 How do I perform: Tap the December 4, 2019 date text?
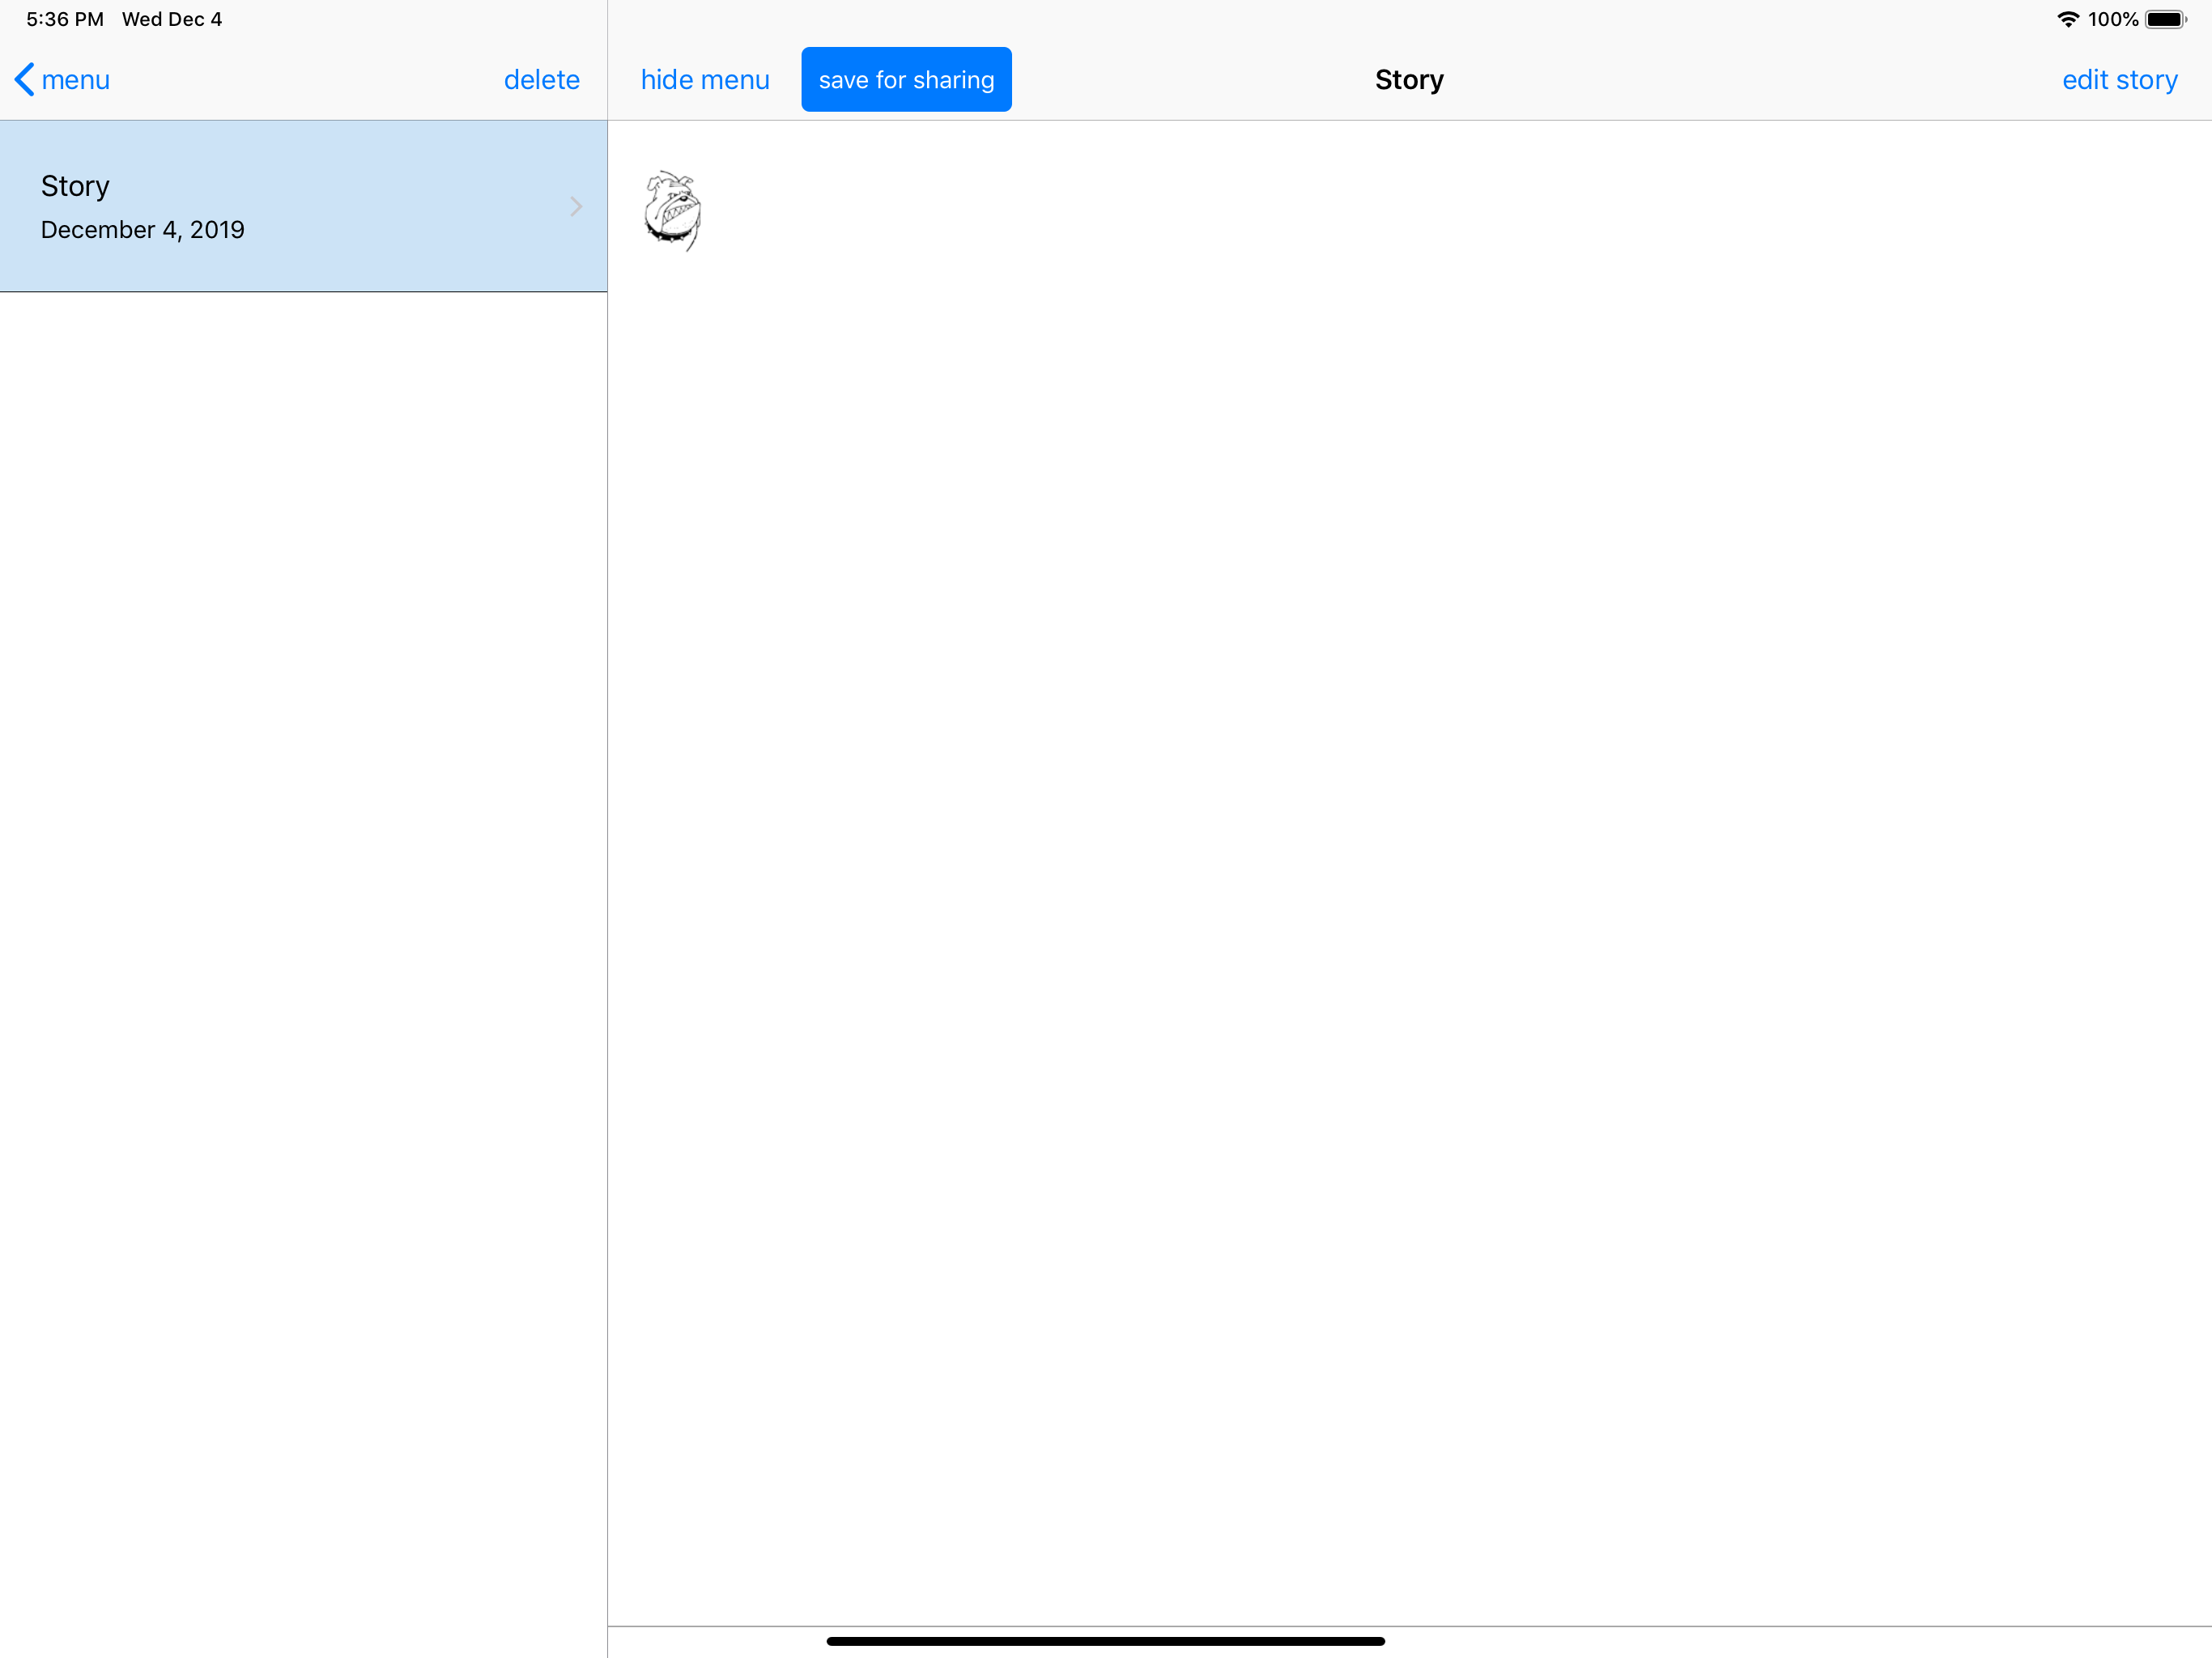(143, 230)
